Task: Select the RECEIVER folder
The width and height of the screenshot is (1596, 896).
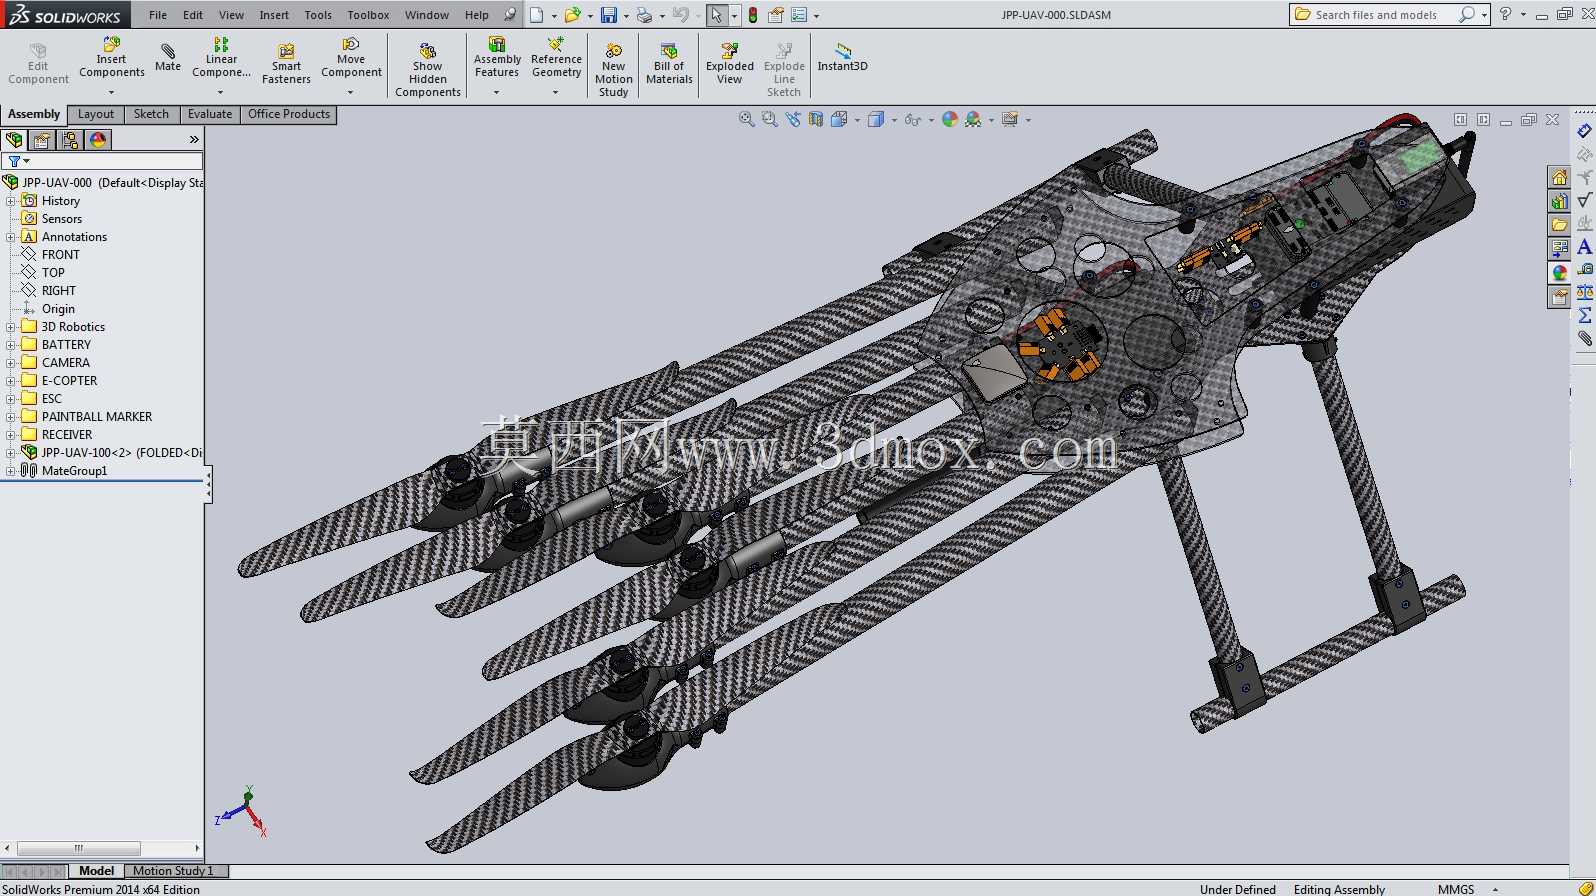Action: point(67,435)
